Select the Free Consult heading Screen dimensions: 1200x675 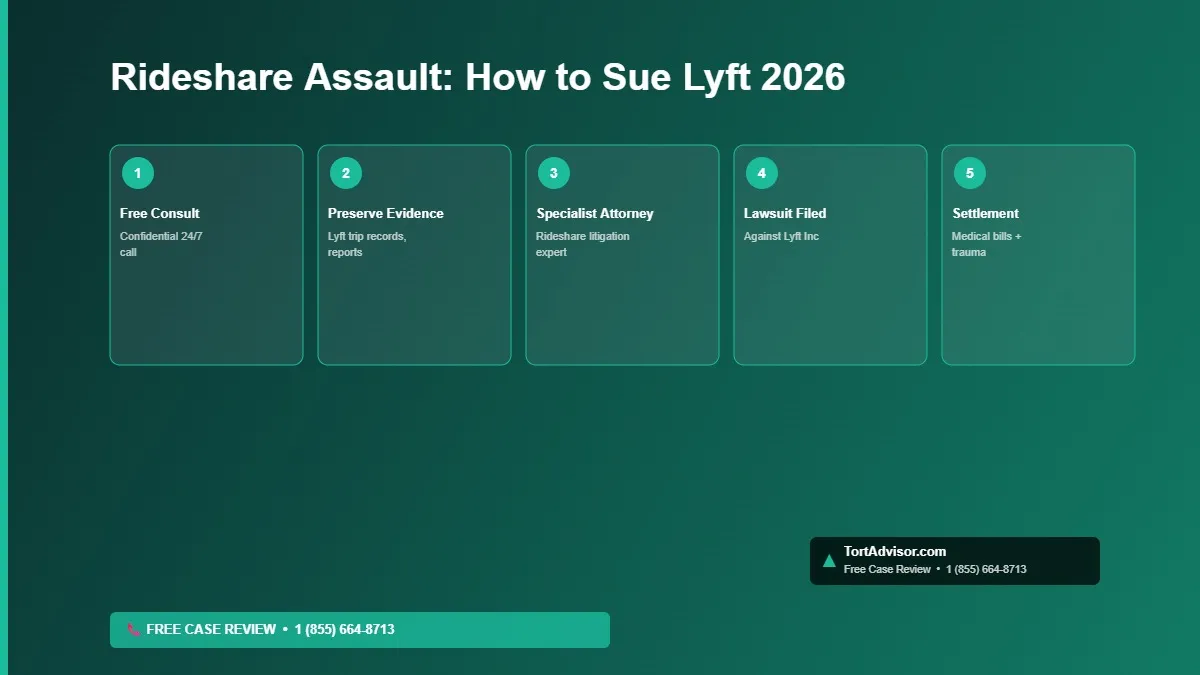[x=160, y=213]
